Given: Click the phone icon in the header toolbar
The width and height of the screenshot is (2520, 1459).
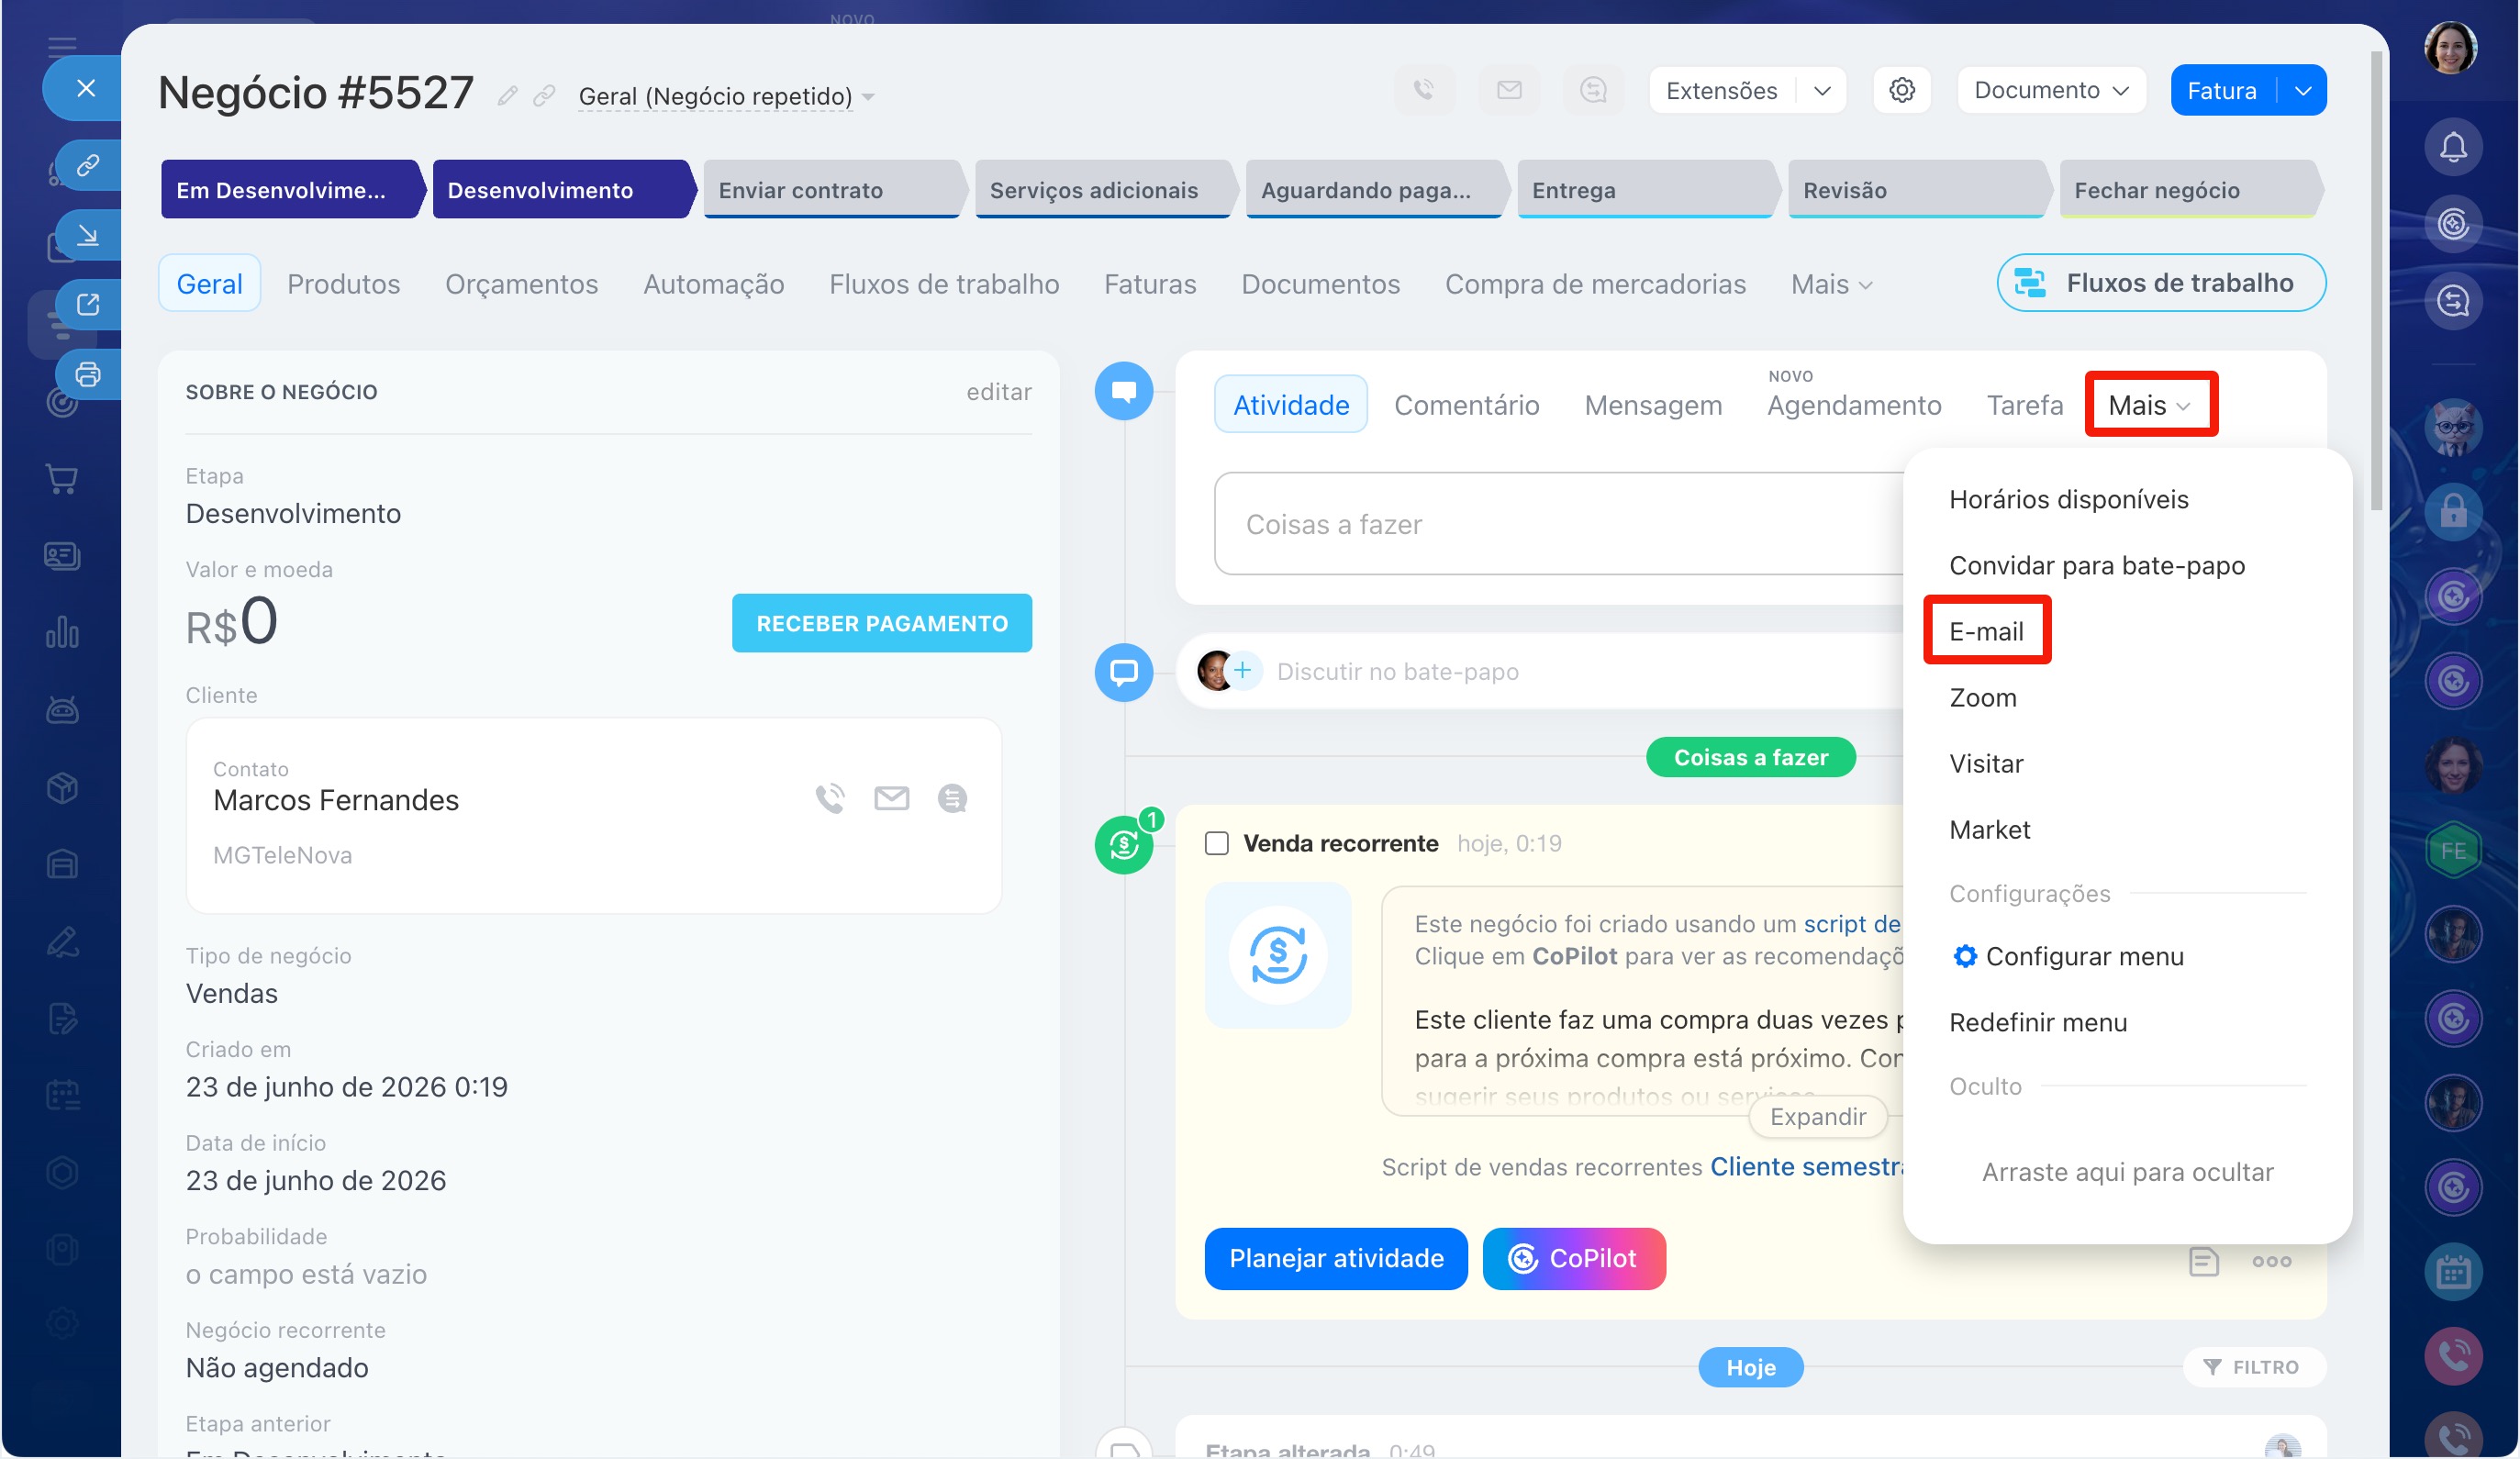Looking at the screenshot, I should (x=1424, y=91).
